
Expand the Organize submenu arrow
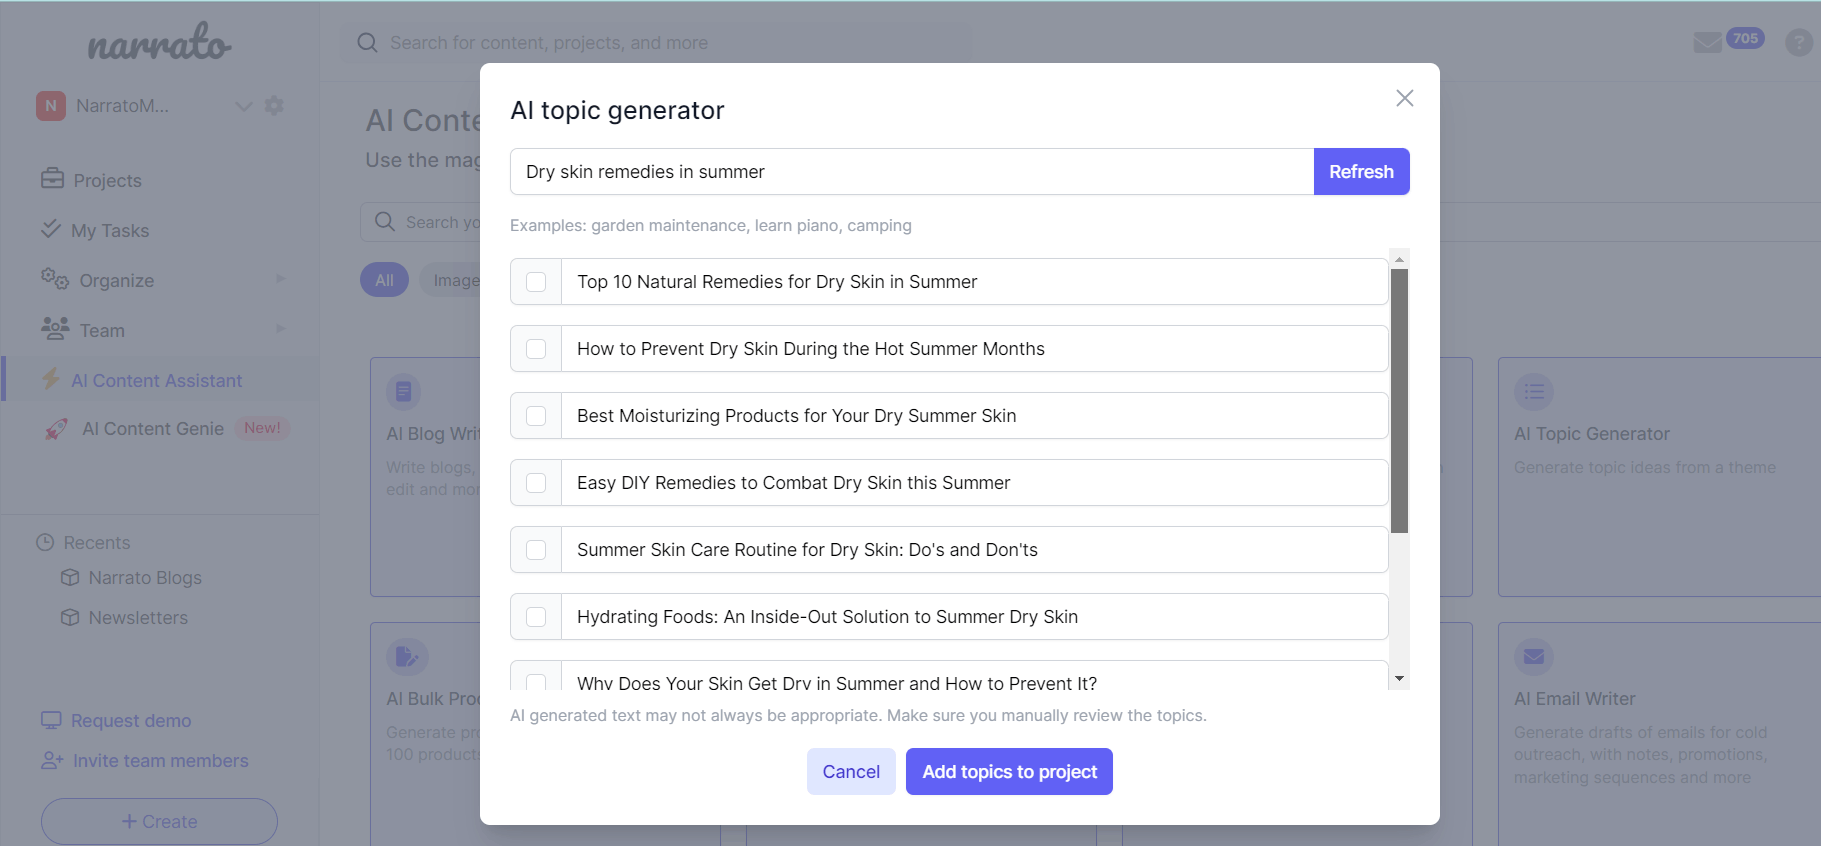coord(281,279)
